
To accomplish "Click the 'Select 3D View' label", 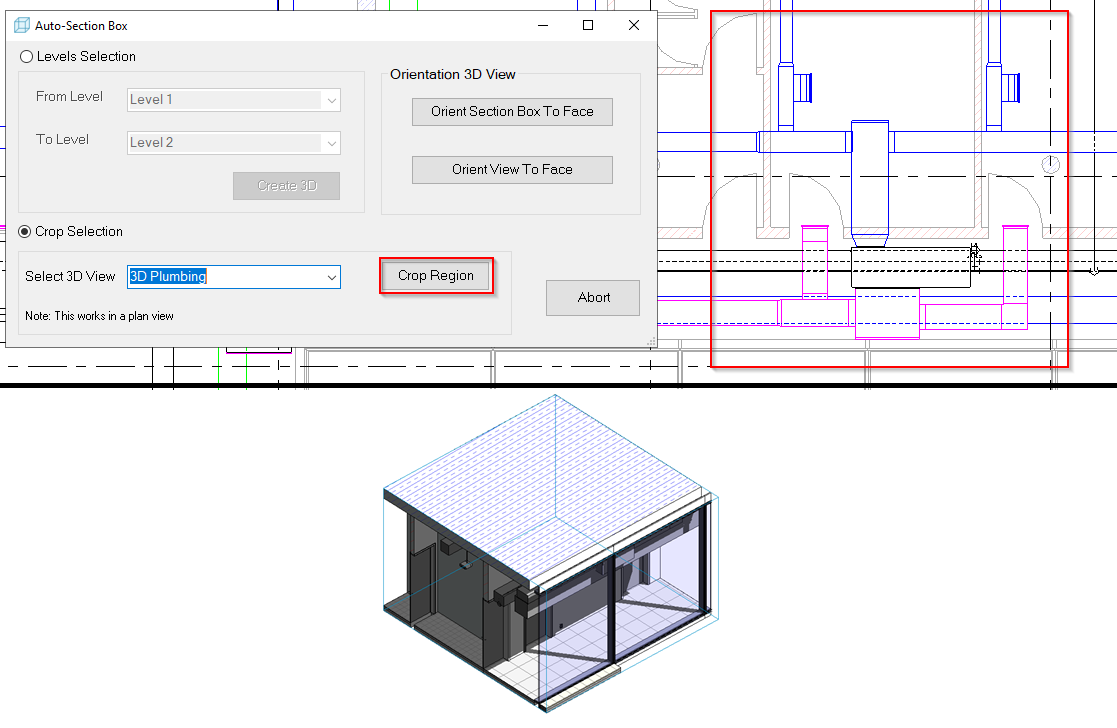I will coord(70,276).
